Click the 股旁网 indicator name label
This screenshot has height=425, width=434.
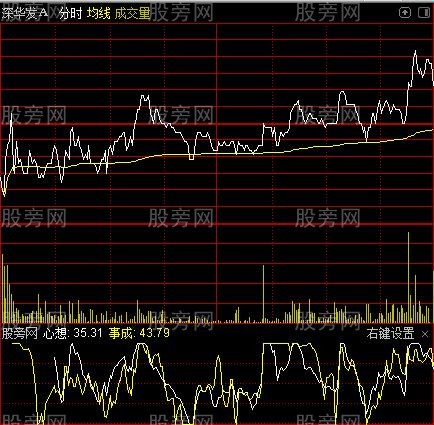point(19,333)
